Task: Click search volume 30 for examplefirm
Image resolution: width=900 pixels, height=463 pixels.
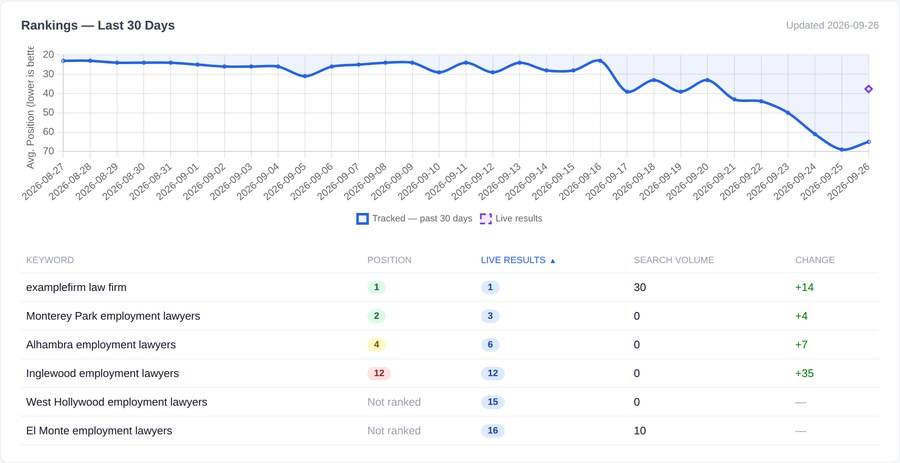Action: click(640, 287)
